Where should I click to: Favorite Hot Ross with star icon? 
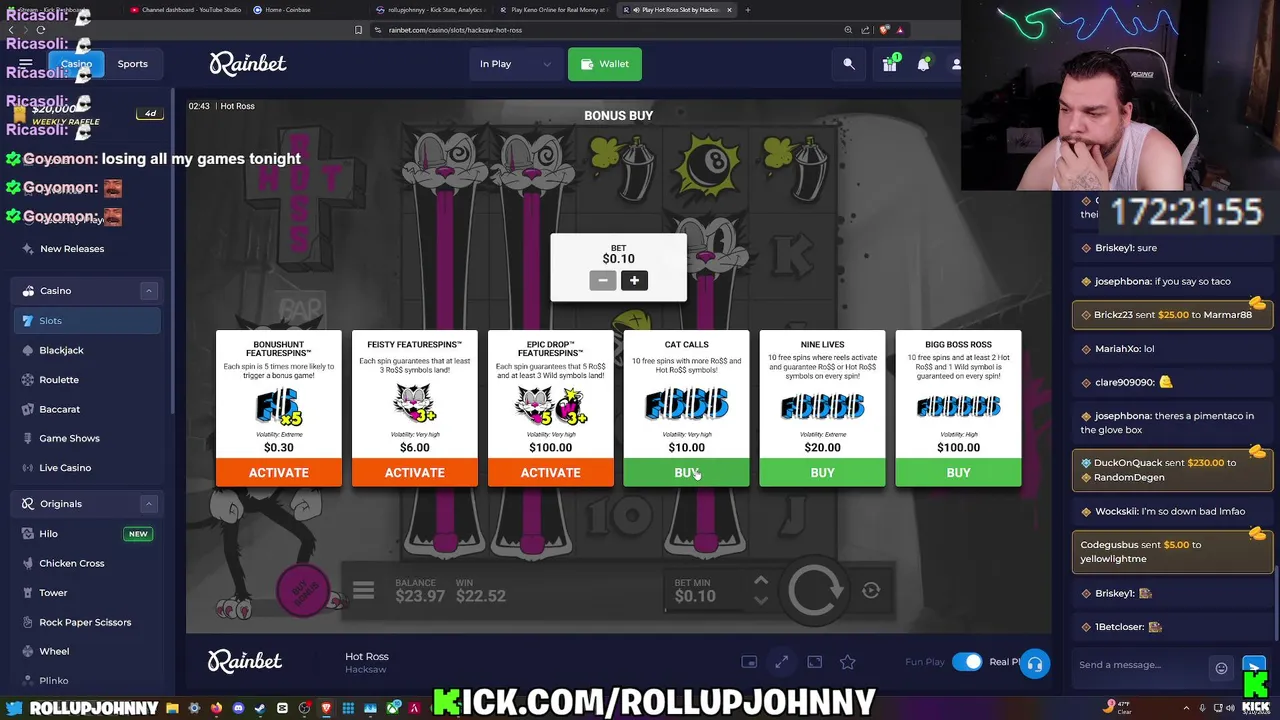pos(848,662)
